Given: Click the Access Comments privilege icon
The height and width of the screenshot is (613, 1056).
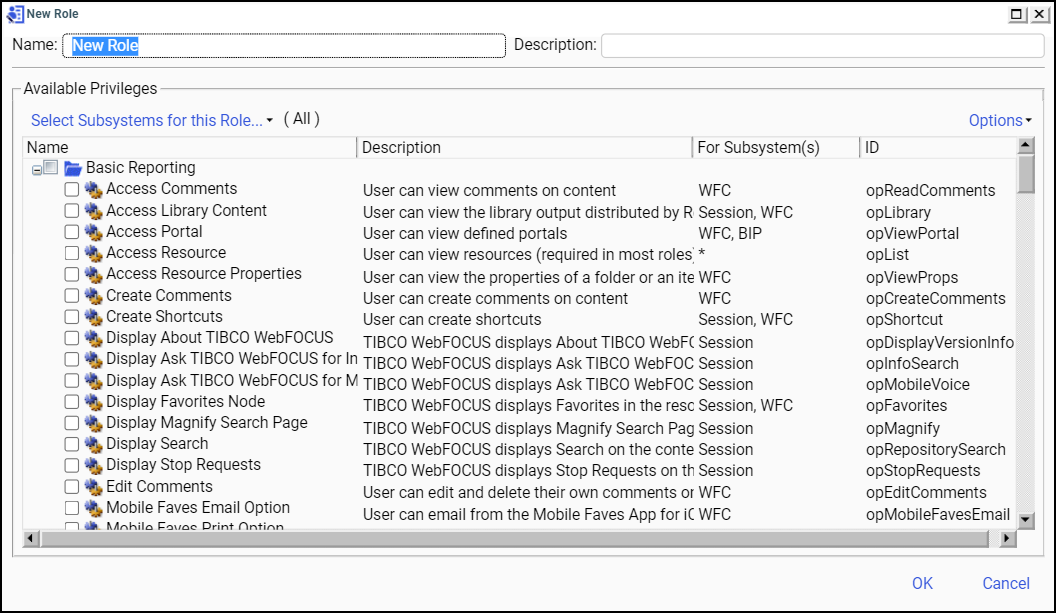Looking at the screenshot, I should click(94, 189).
